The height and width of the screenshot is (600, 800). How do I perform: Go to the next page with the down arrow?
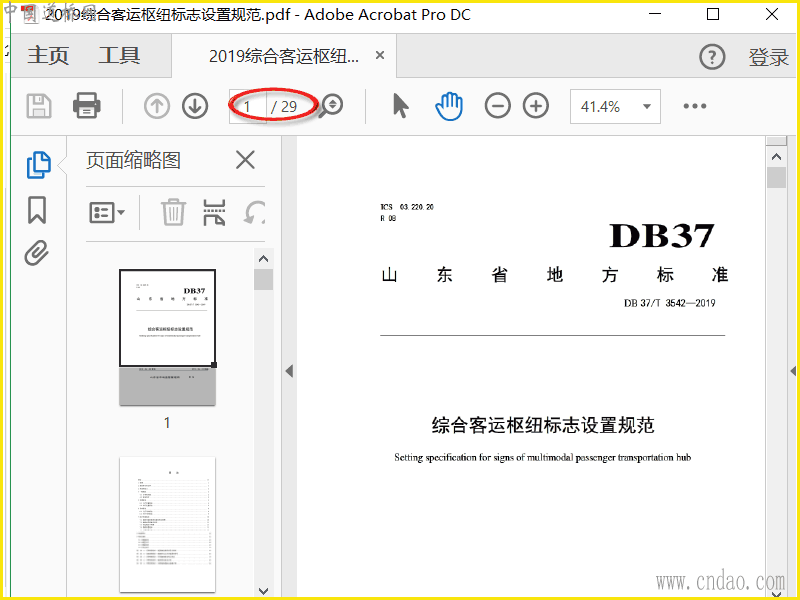195,106
